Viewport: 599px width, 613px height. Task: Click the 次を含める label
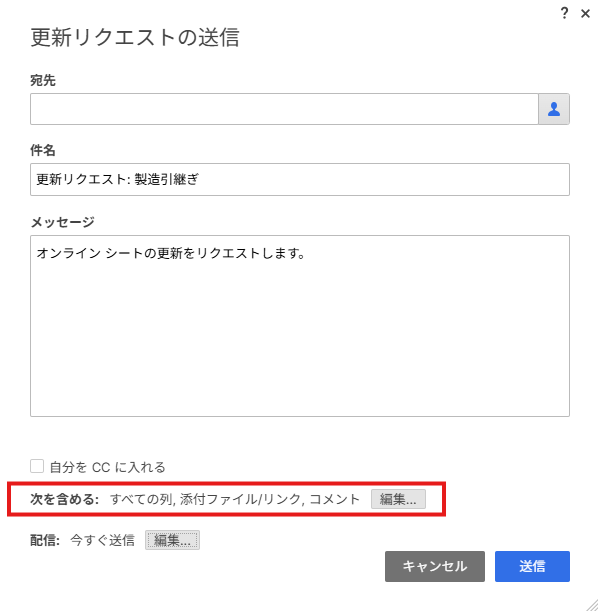65,499
